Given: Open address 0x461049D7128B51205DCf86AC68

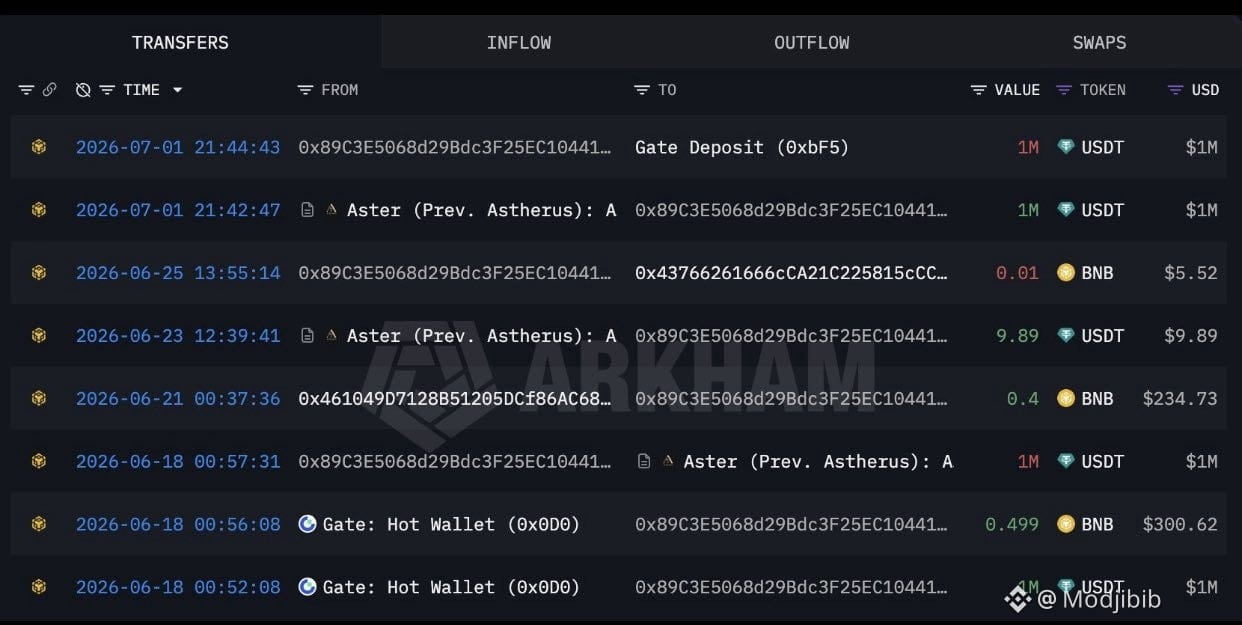Looking at the screenshot, I should [x=455, y=398].
